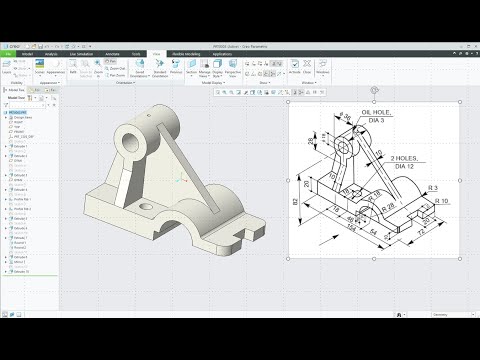Viewport: 480px width, 360px height.
Task: Open the Appearances gallery
Action: pyautogui.click(x=56, y=67)
